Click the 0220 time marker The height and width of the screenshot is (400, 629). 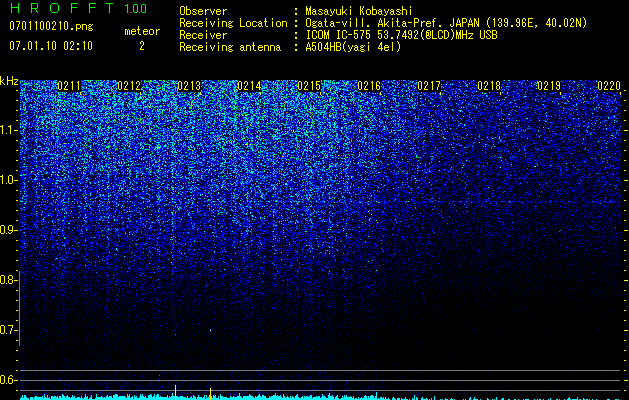coord(609,86)
